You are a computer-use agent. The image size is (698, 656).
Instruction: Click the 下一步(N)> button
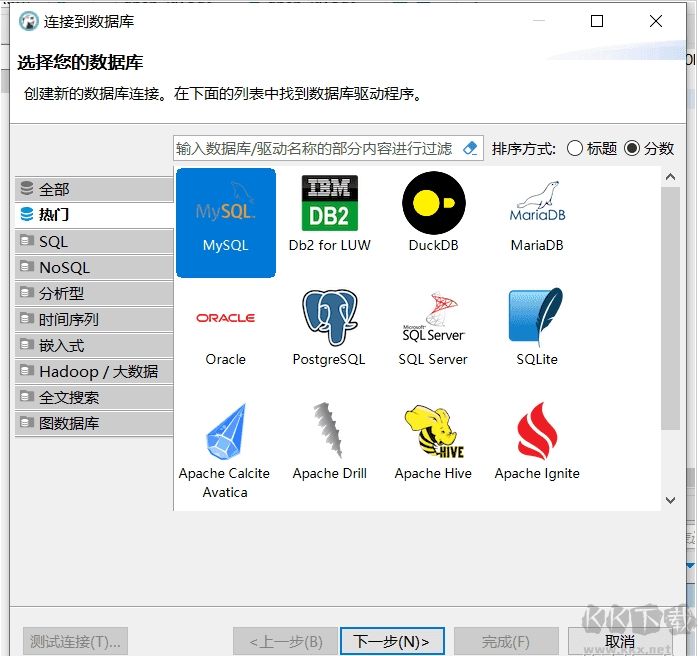392,641
